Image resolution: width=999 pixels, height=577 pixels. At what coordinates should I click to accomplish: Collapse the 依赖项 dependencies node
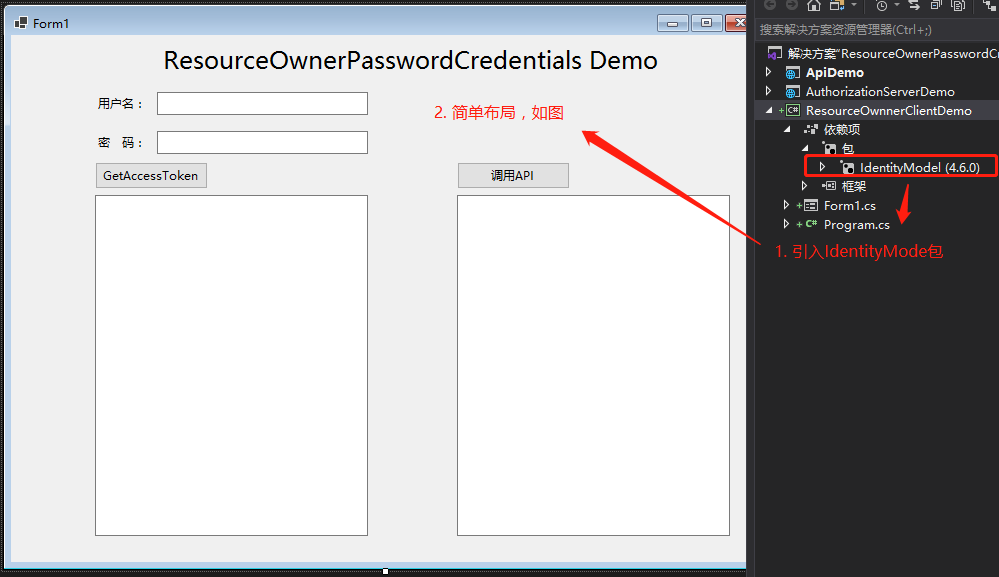point(787,129)
